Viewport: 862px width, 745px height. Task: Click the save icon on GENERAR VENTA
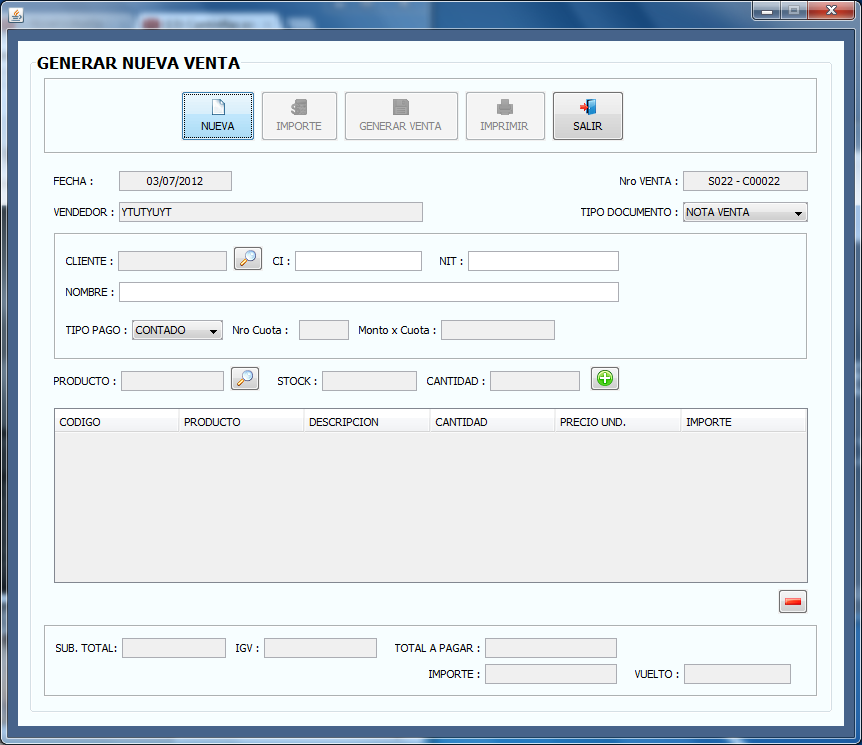coord(401,108)
